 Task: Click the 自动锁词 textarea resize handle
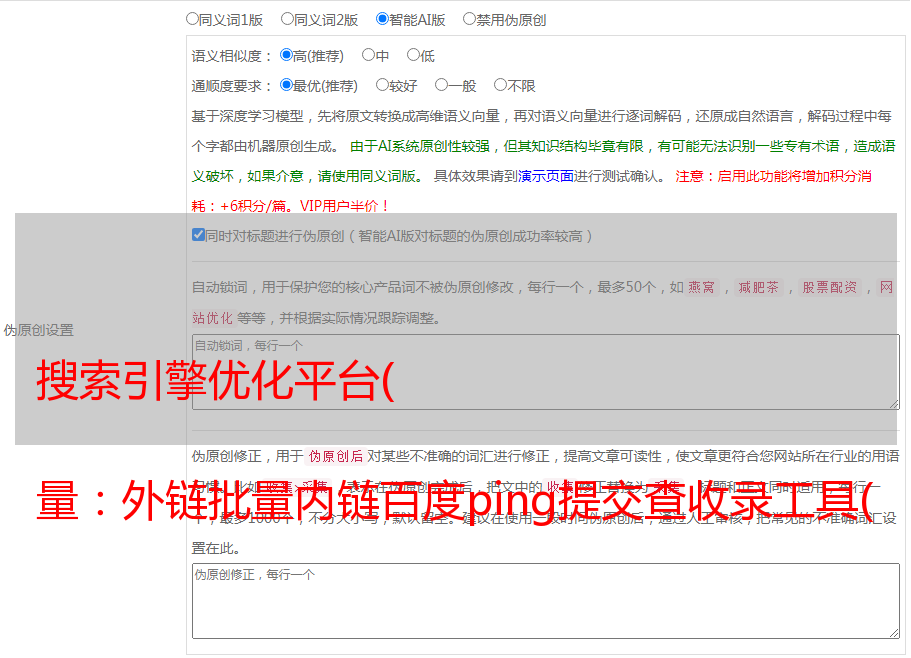pos(894,404)
